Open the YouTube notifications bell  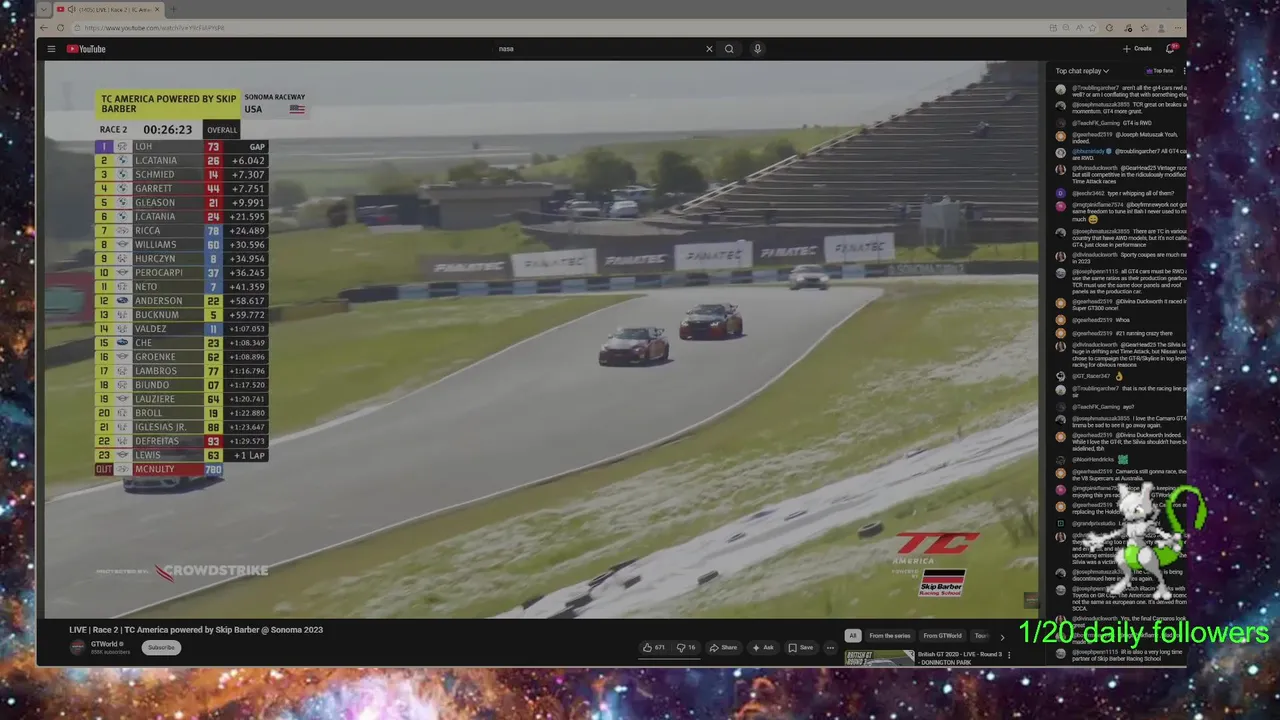click(x=1171, y=48)
